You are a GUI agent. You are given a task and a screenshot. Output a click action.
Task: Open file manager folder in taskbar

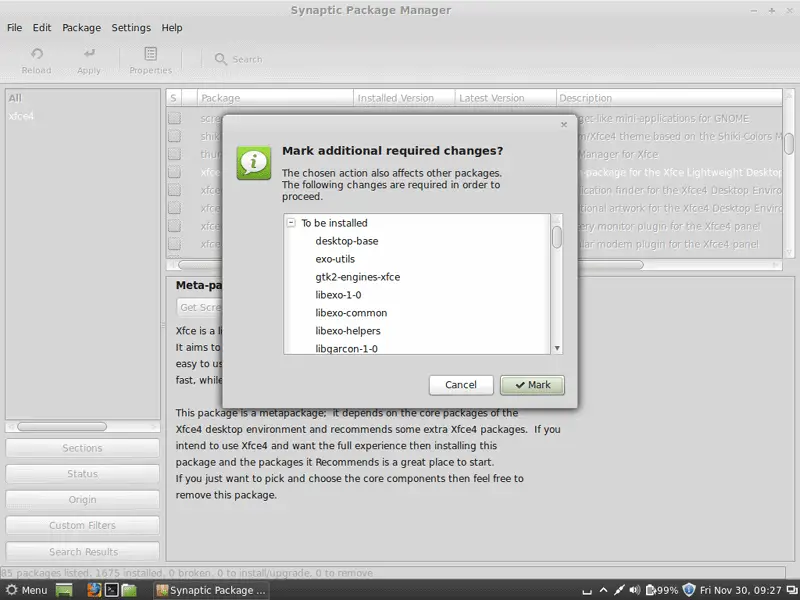point(129,590)
